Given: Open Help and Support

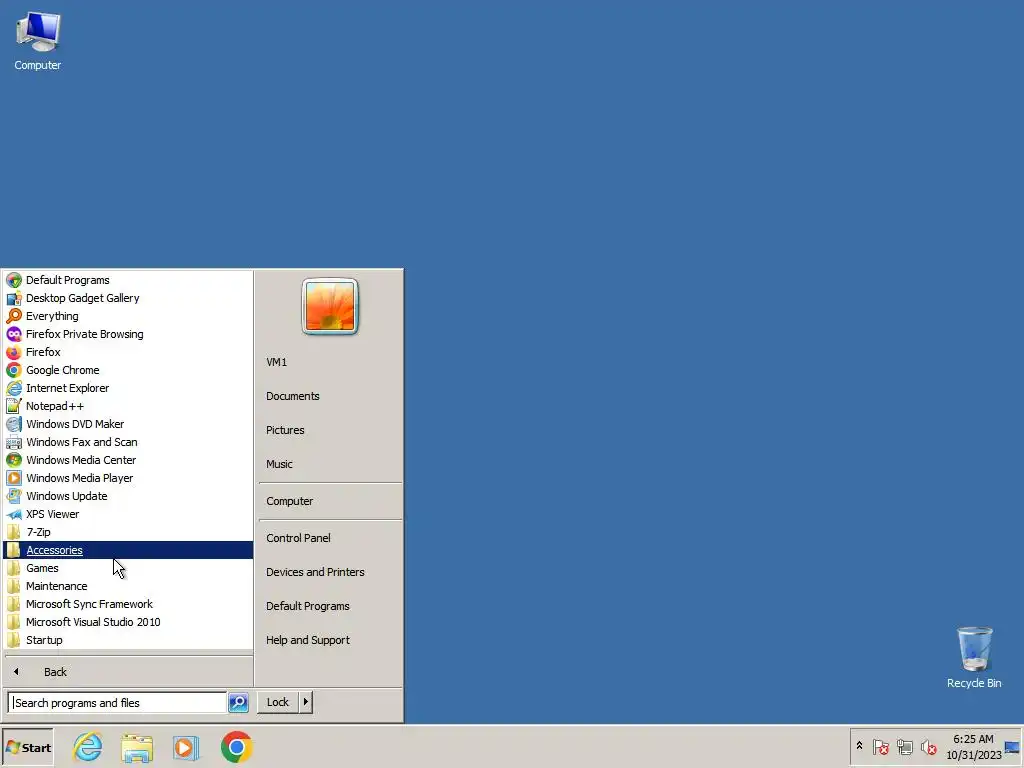Looking at the screenshot, I should (x=308, y=640).
